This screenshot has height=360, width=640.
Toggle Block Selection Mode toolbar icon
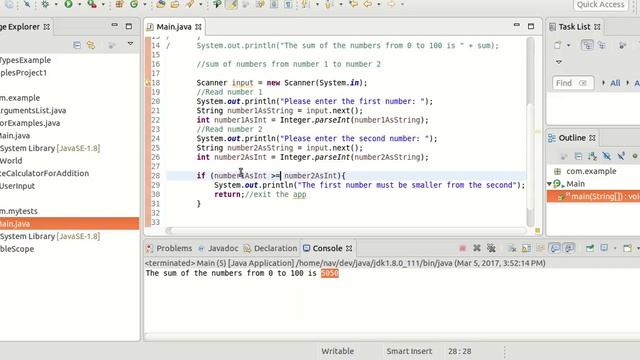coord(274,4)
